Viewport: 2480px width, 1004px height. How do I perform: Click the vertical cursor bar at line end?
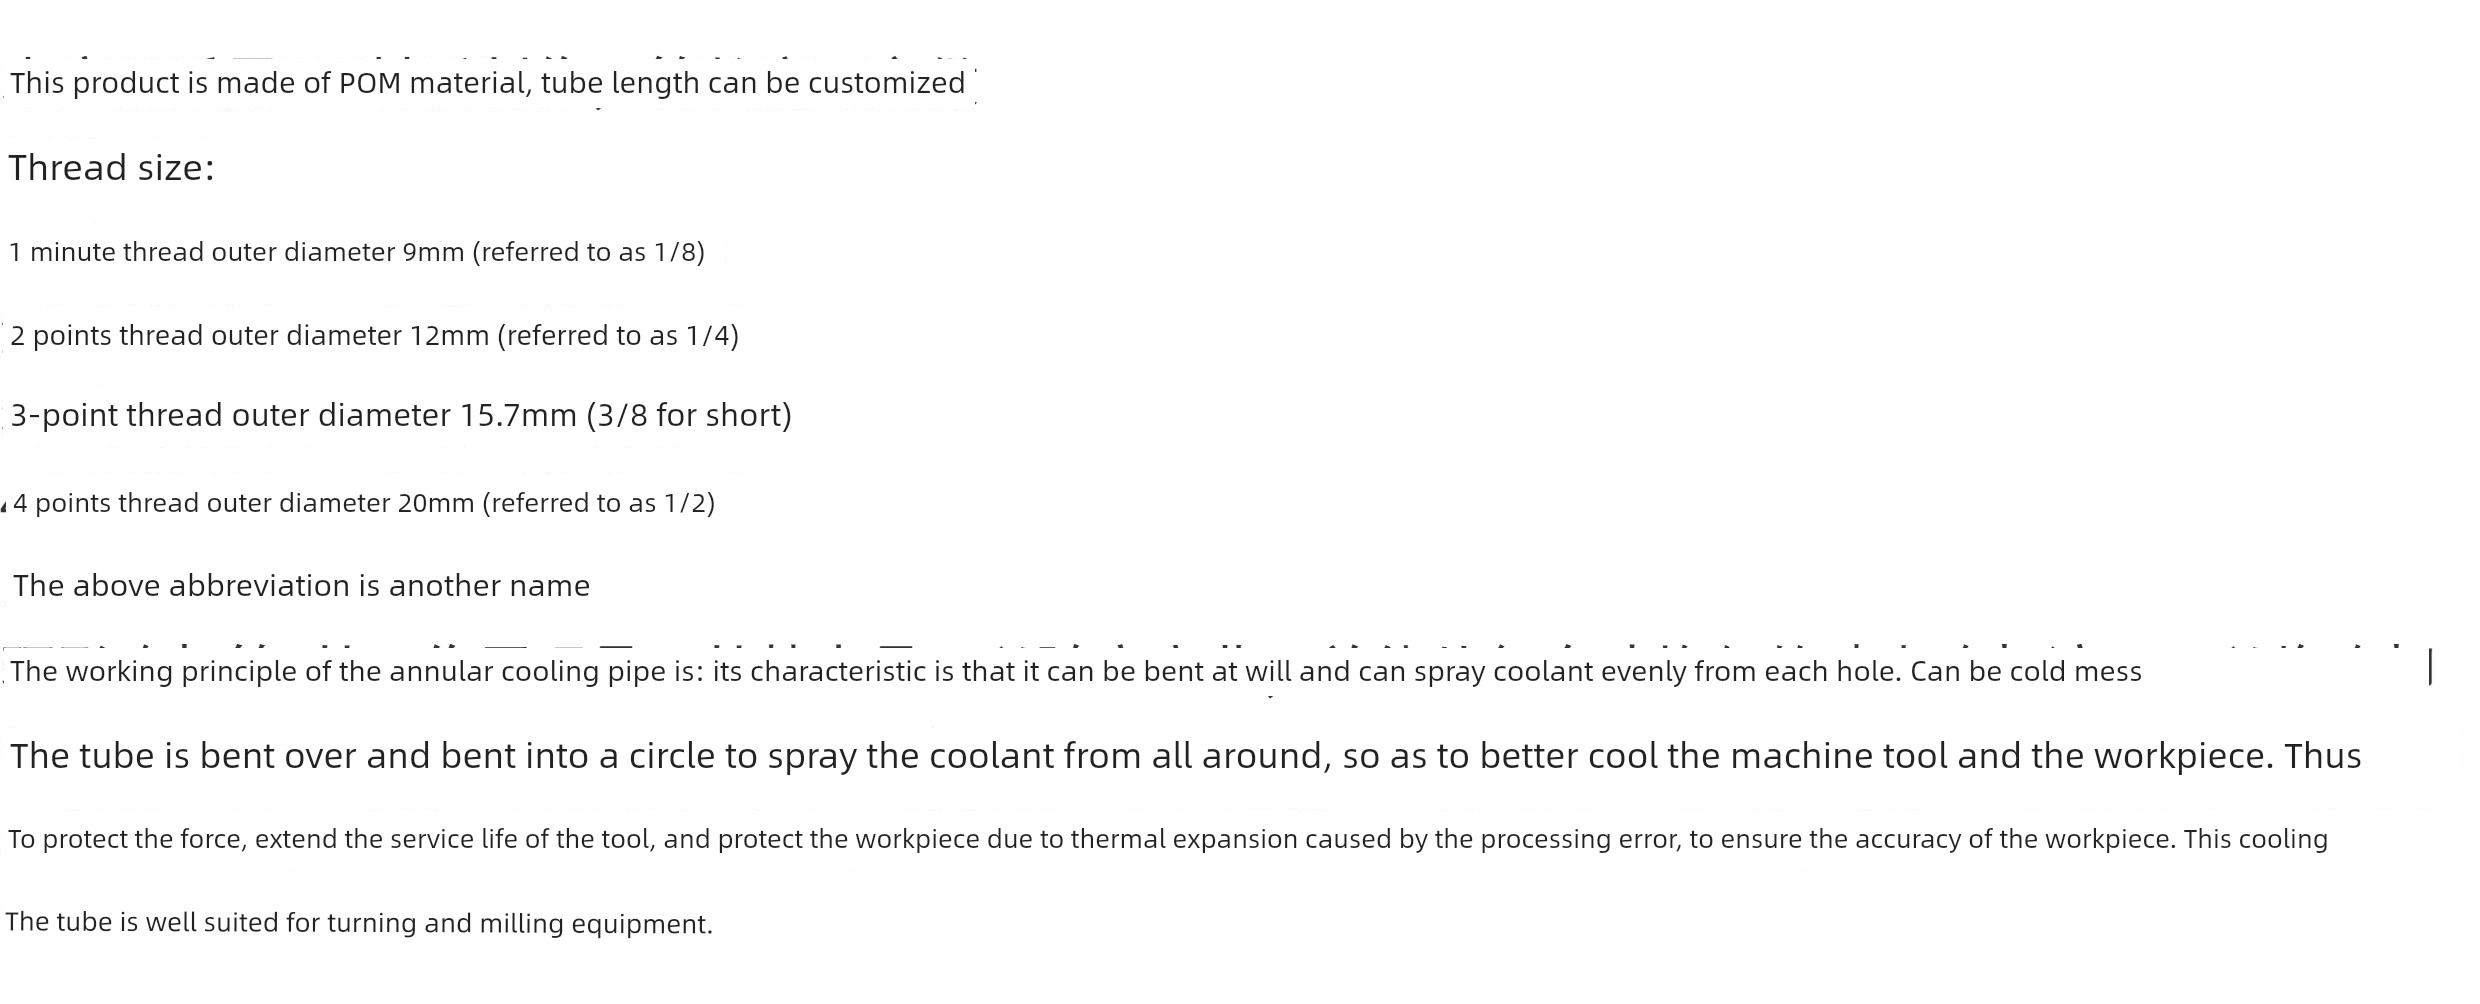[2430, 667]
